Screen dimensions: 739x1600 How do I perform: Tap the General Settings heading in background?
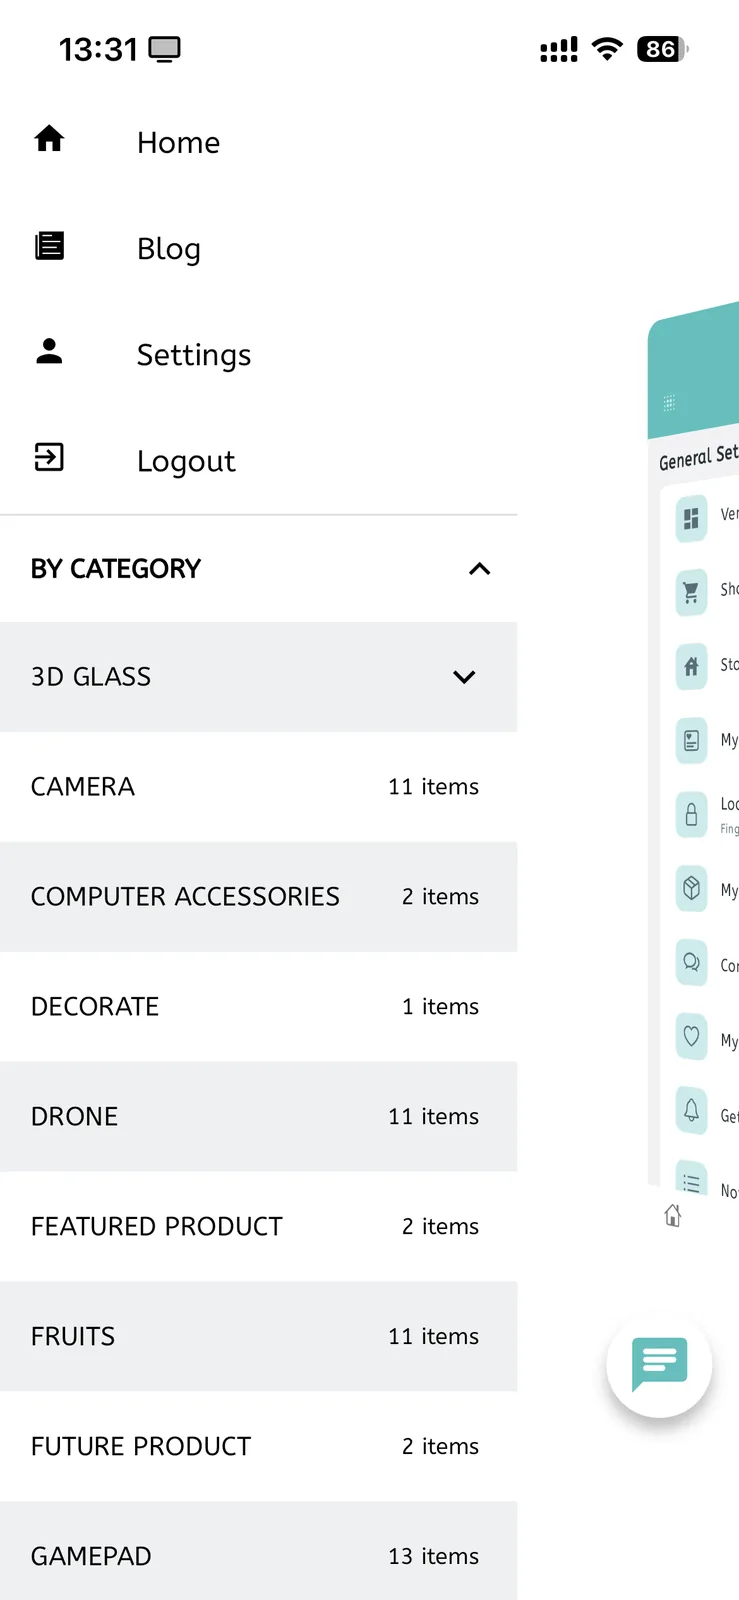(x=698, y=457)
